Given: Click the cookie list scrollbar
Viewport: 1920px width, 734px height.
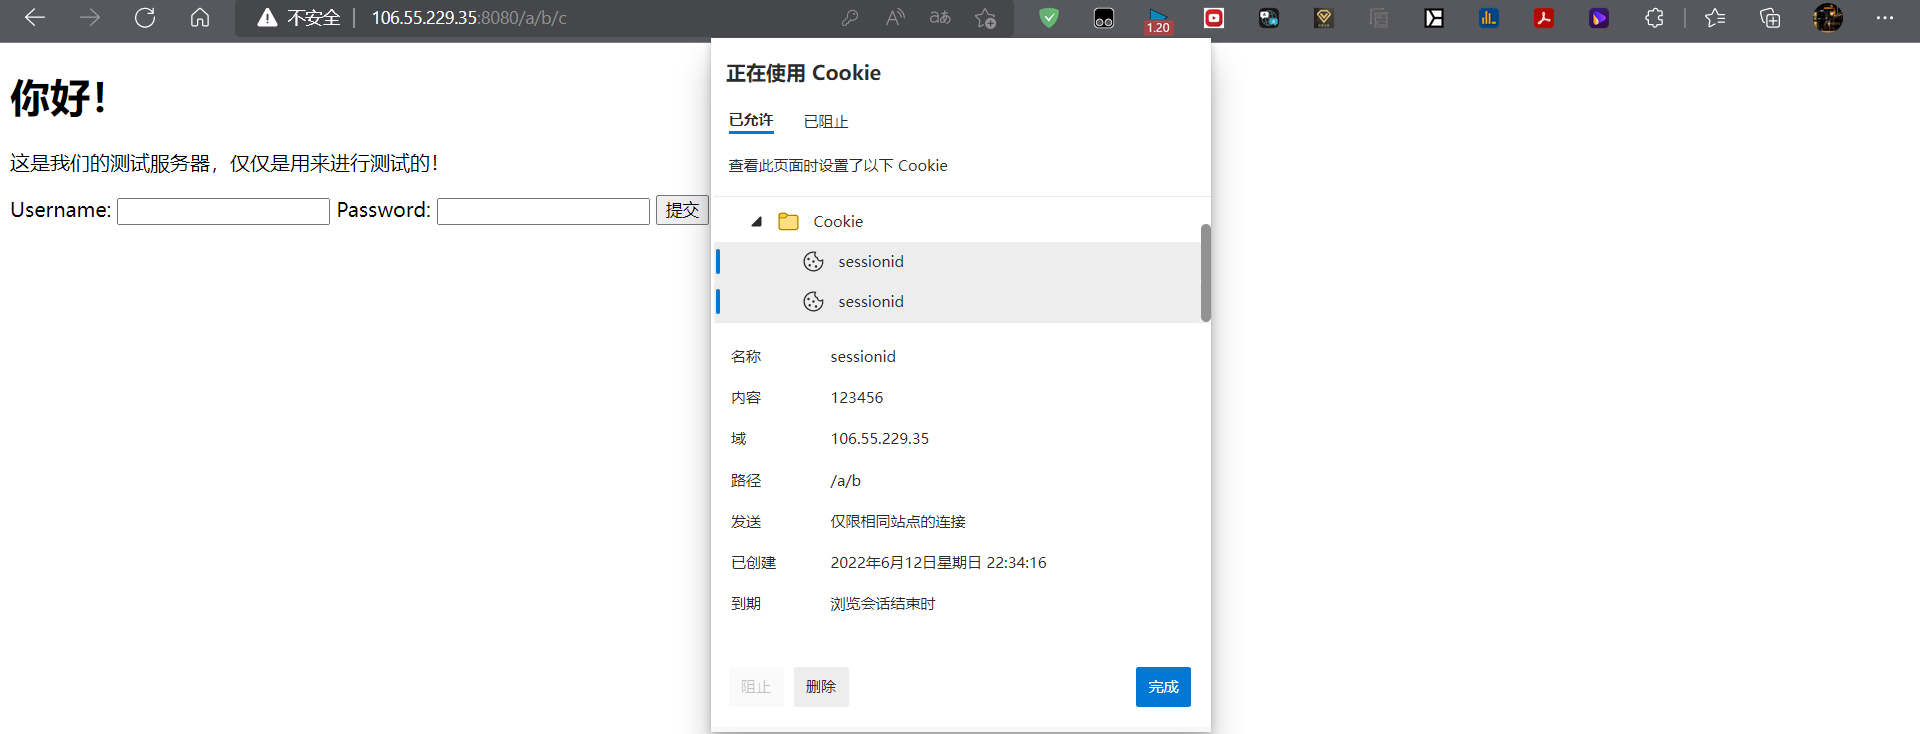Looking at the screenshot, I should click(x=1206, y=272).
